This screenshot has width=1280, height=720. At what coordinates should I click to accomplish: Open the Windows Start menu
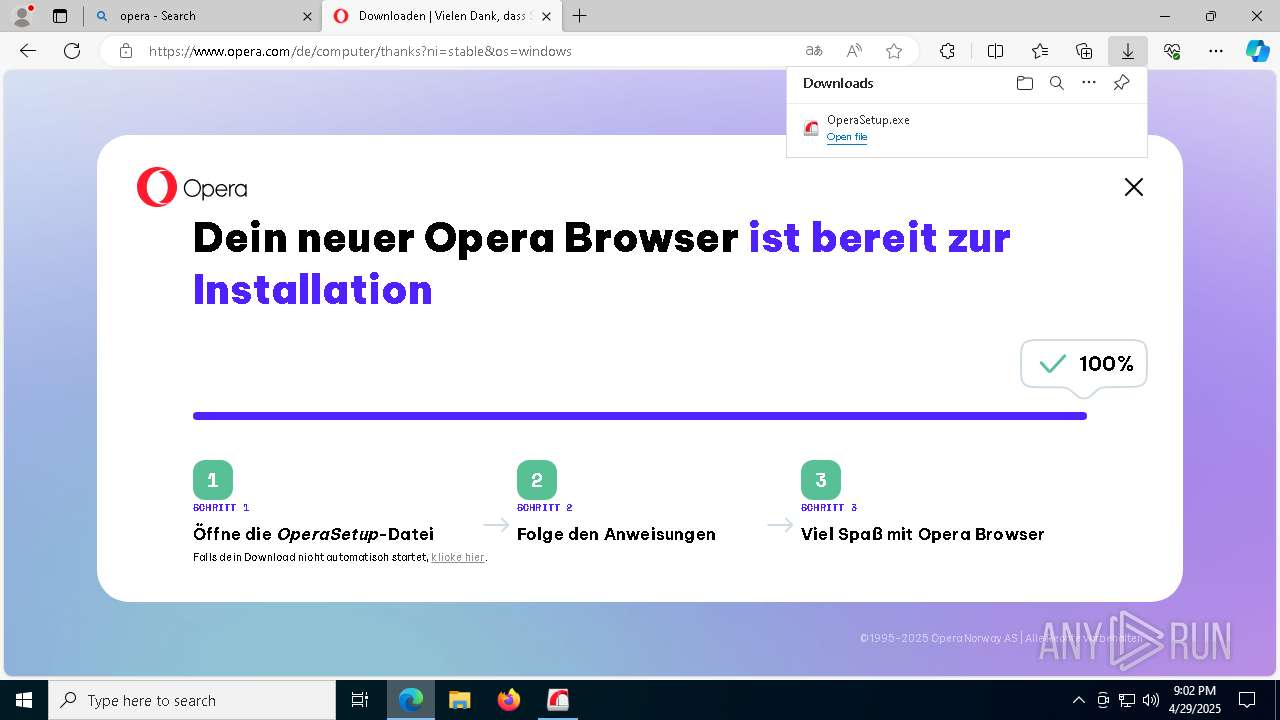point(24,700)
